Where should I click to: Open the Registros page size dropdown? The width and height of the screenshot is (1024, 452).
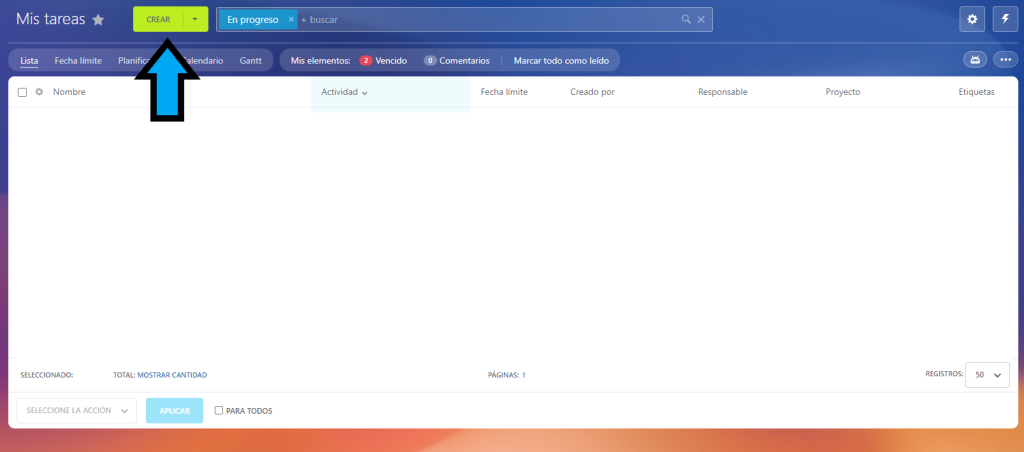986,374
